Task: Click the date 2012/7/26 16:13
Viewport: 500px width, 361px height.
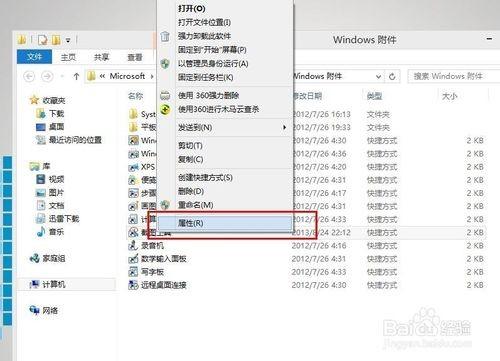Action: (321, 114)
